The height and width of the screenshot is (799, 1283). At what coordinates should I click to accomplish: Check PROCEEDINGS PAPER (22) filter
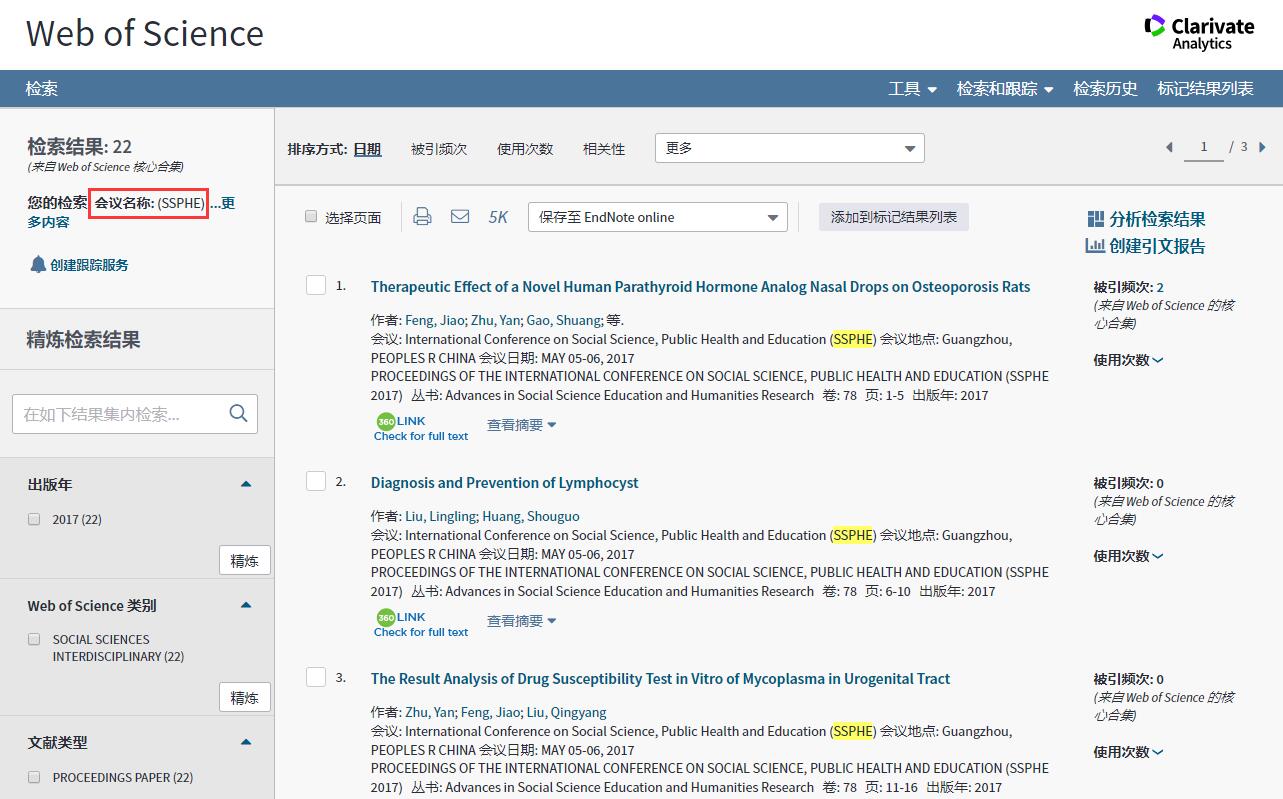coord(34,777)
